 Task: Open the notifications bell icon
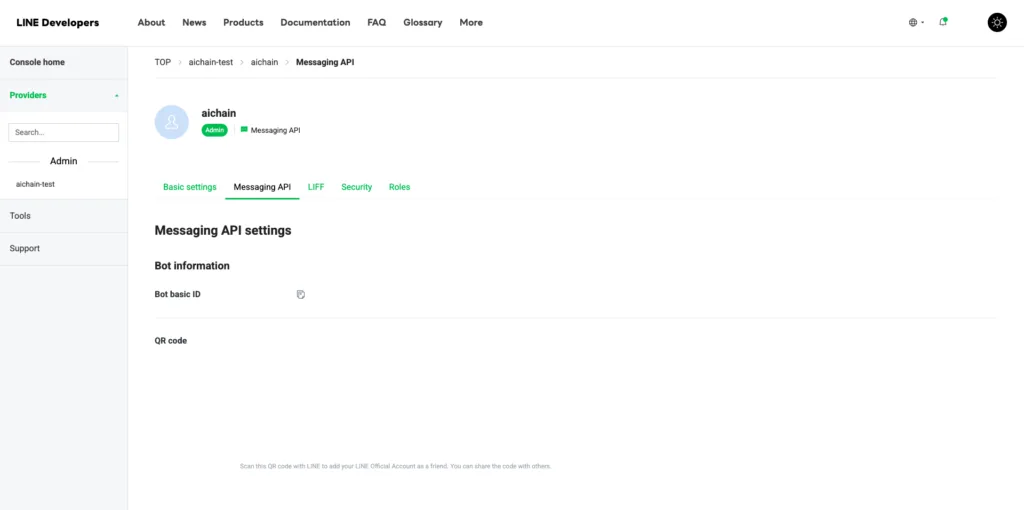pyautogui.click(x=943, y=22)
